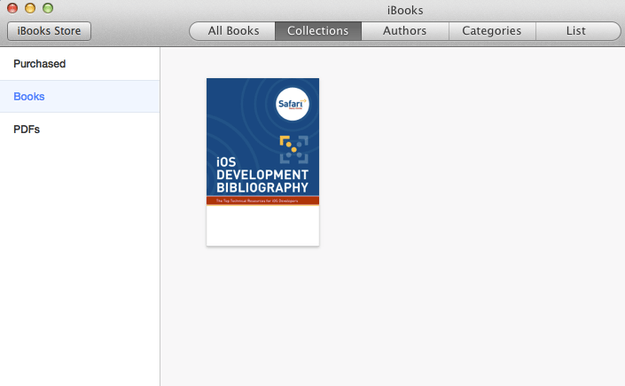Click the blank white bottom of the book cover
This screenshot has width=625, height=386.
pos(263,225)
